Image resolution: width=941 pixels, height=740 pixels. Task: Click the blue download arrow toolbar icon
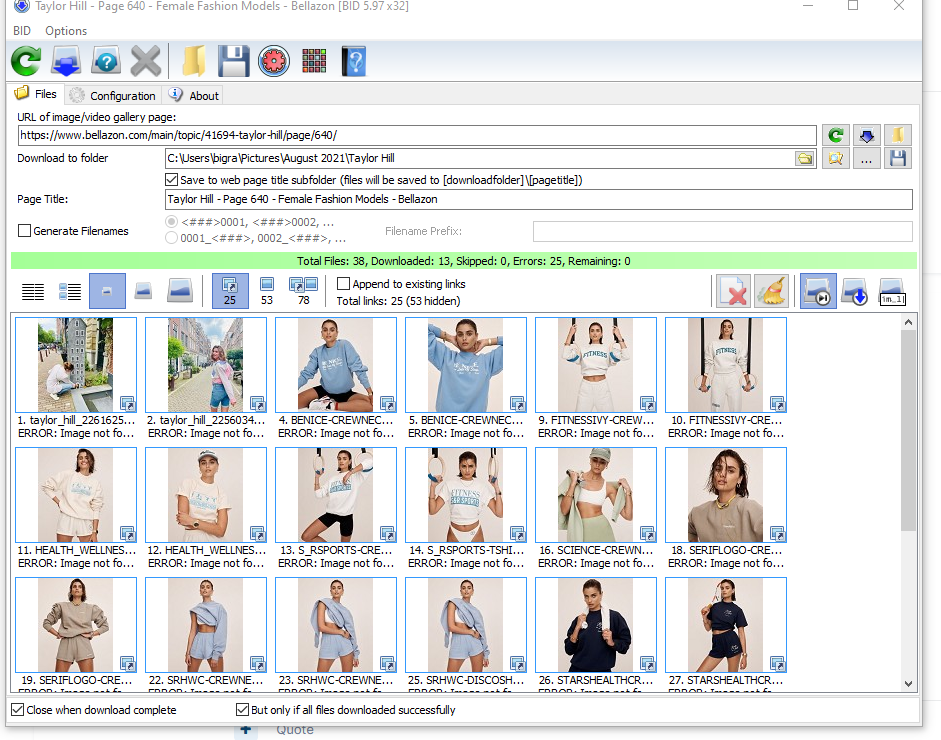(x=66, y=61)
